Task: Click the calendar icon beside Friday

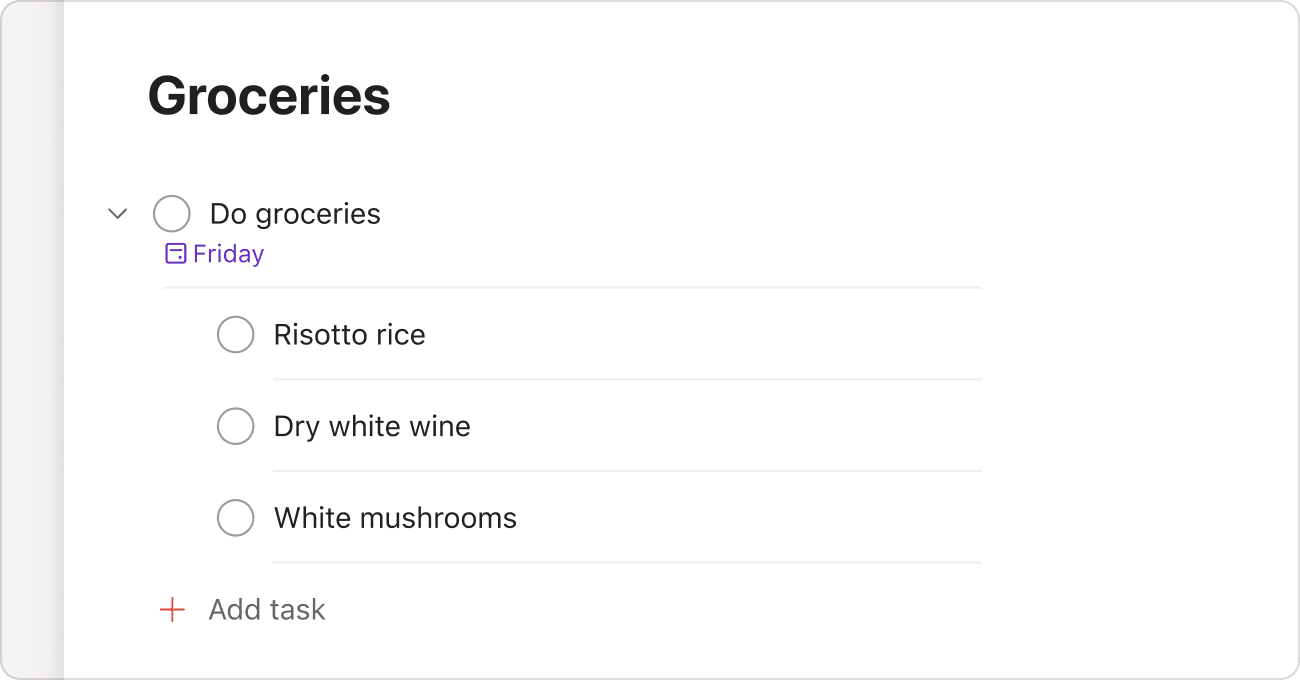Action: [x=176, y=254]
